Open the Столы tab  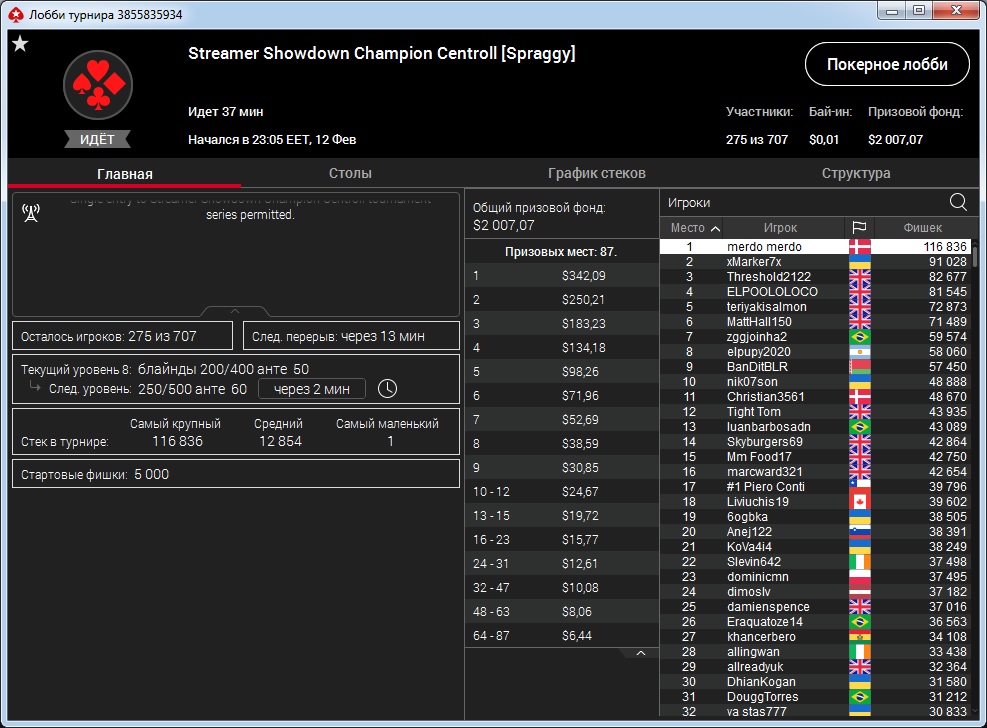point(350,173)
